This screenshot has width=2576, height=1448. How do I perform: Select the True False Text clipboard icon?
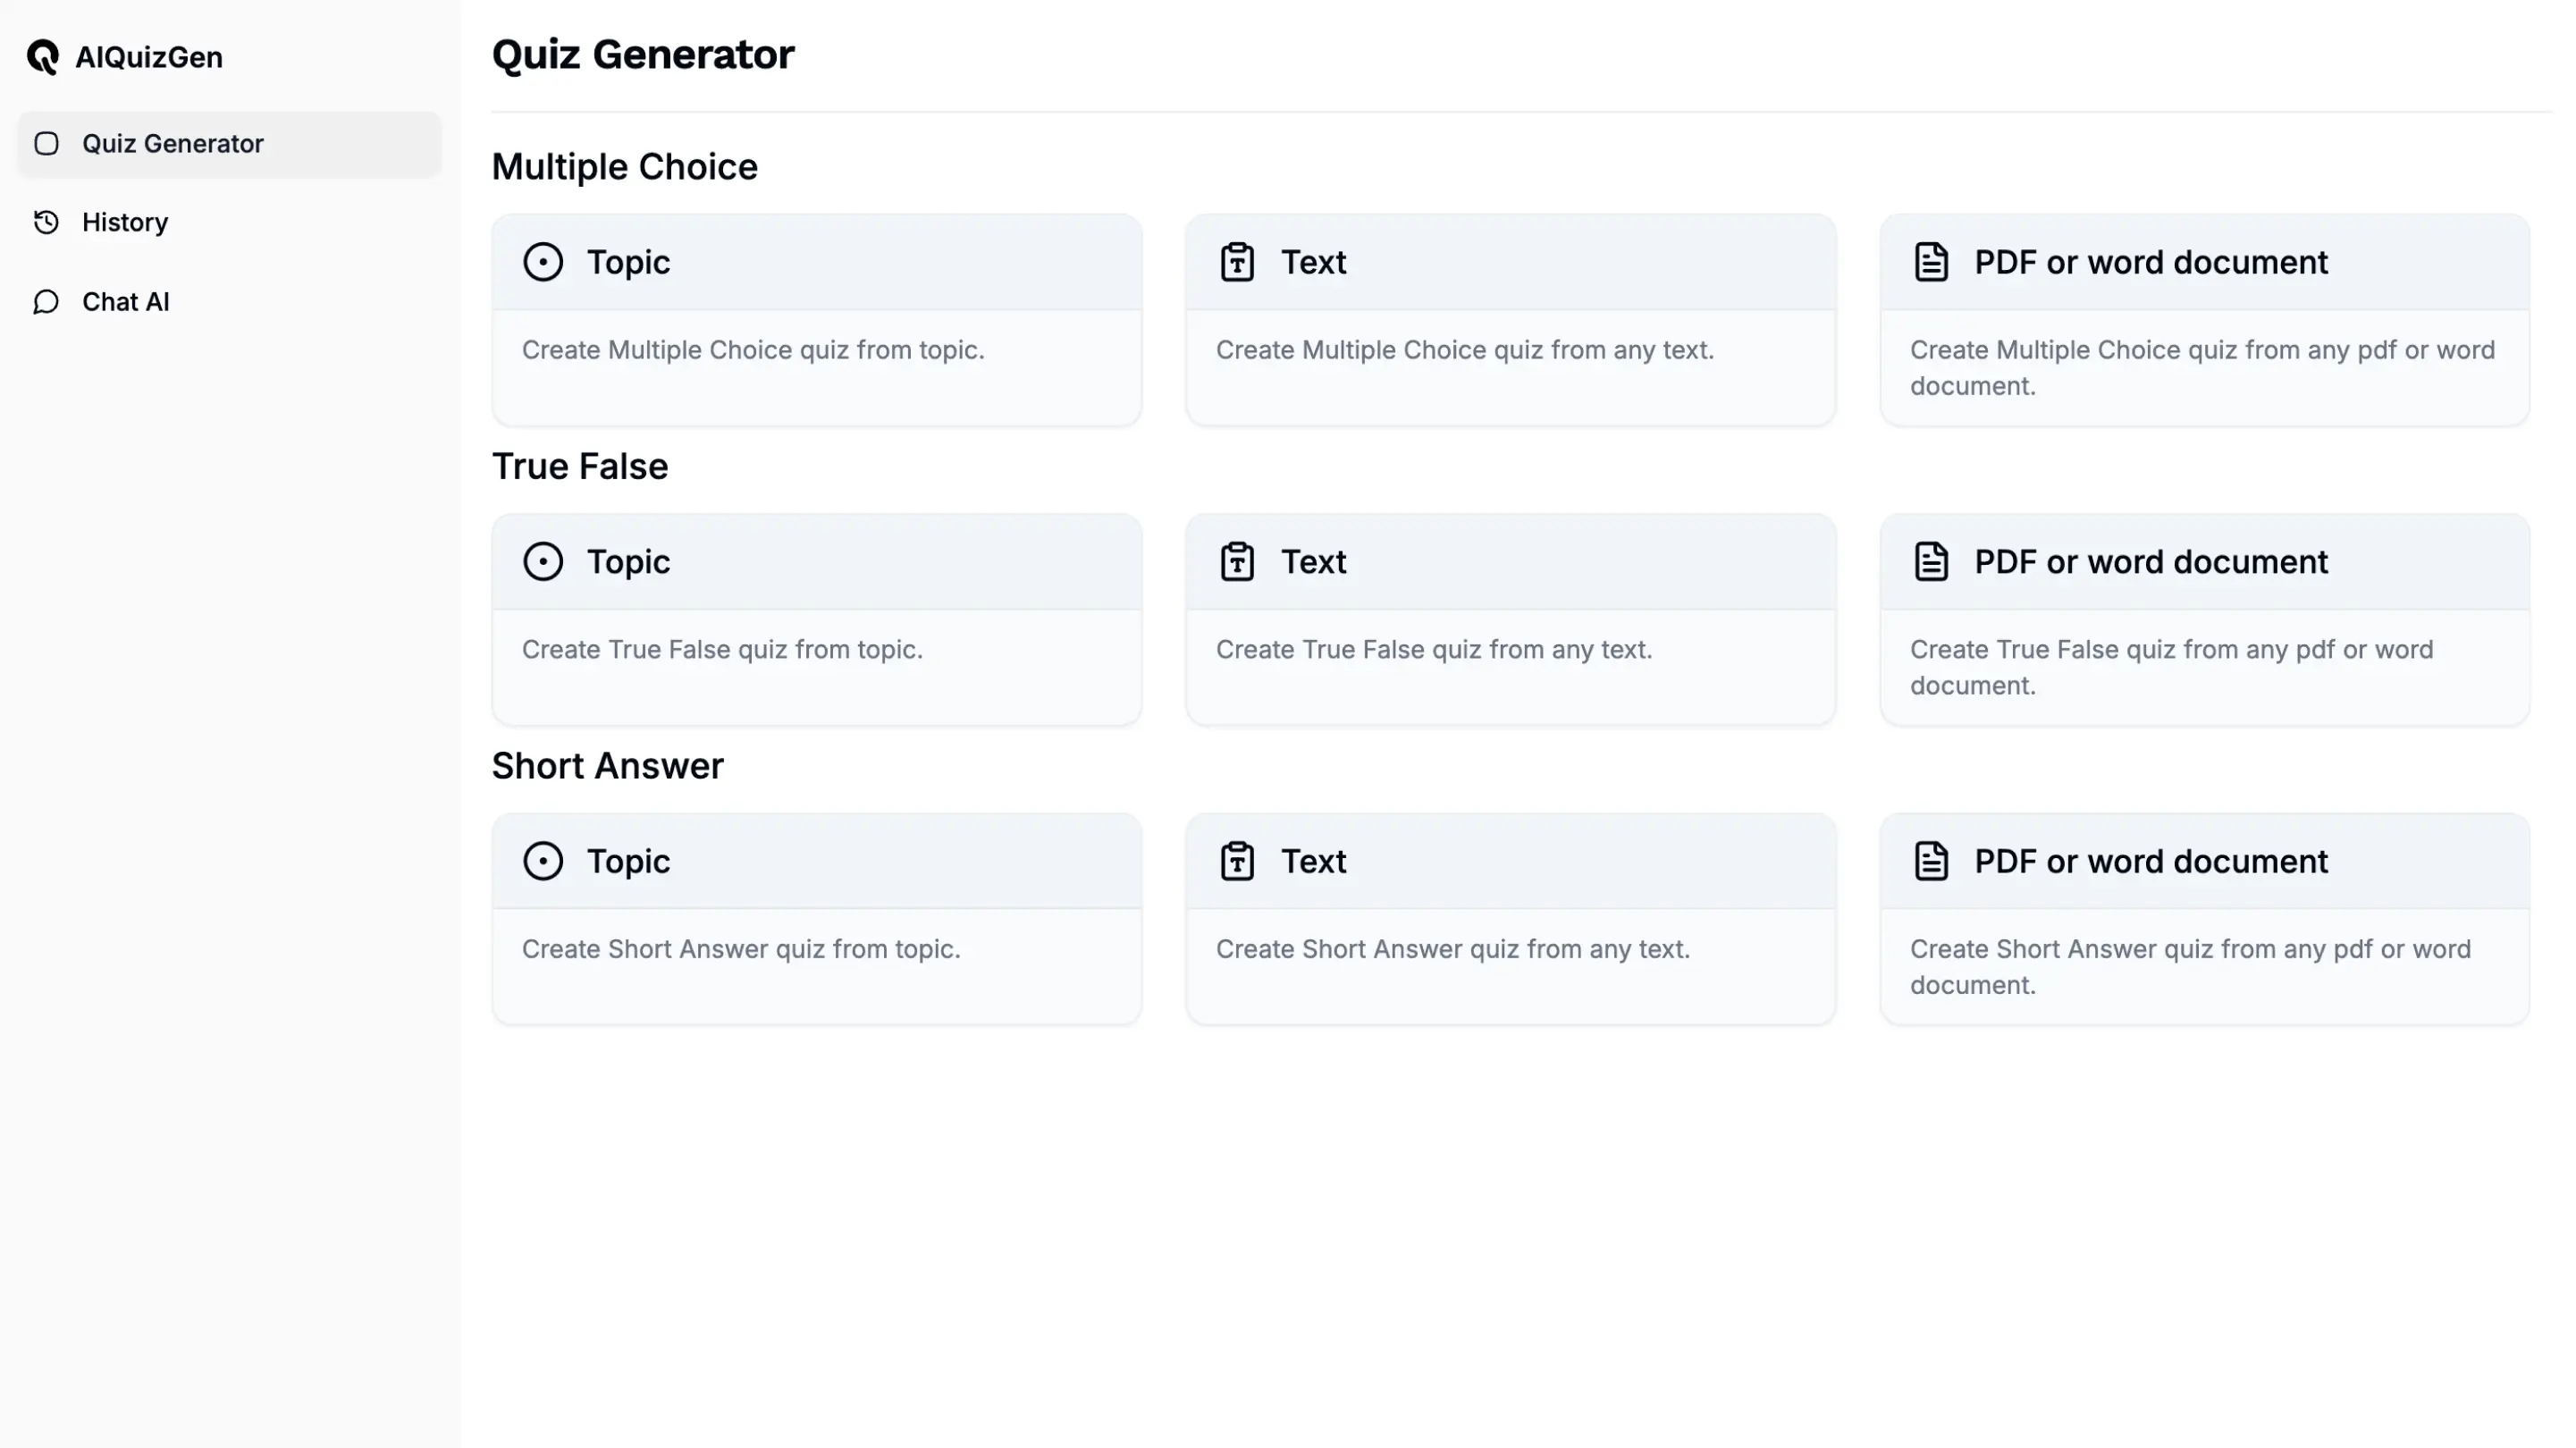click(1237, 561)
